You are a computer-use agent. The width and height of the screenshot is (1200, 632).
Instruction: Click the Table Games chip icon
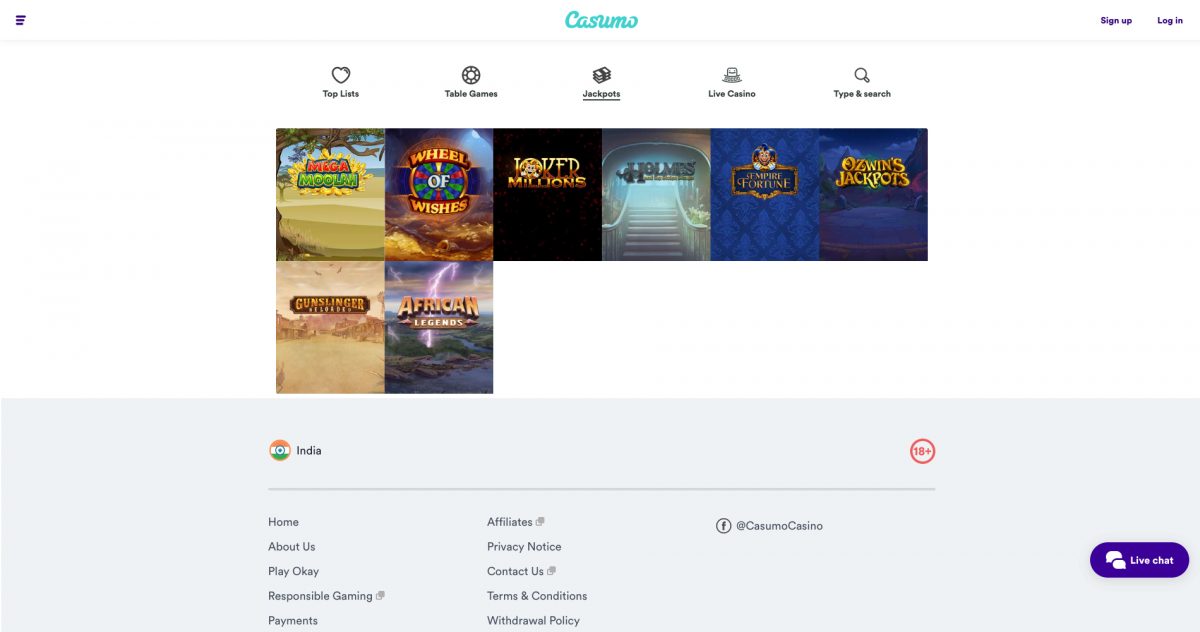tap(471, 75)
